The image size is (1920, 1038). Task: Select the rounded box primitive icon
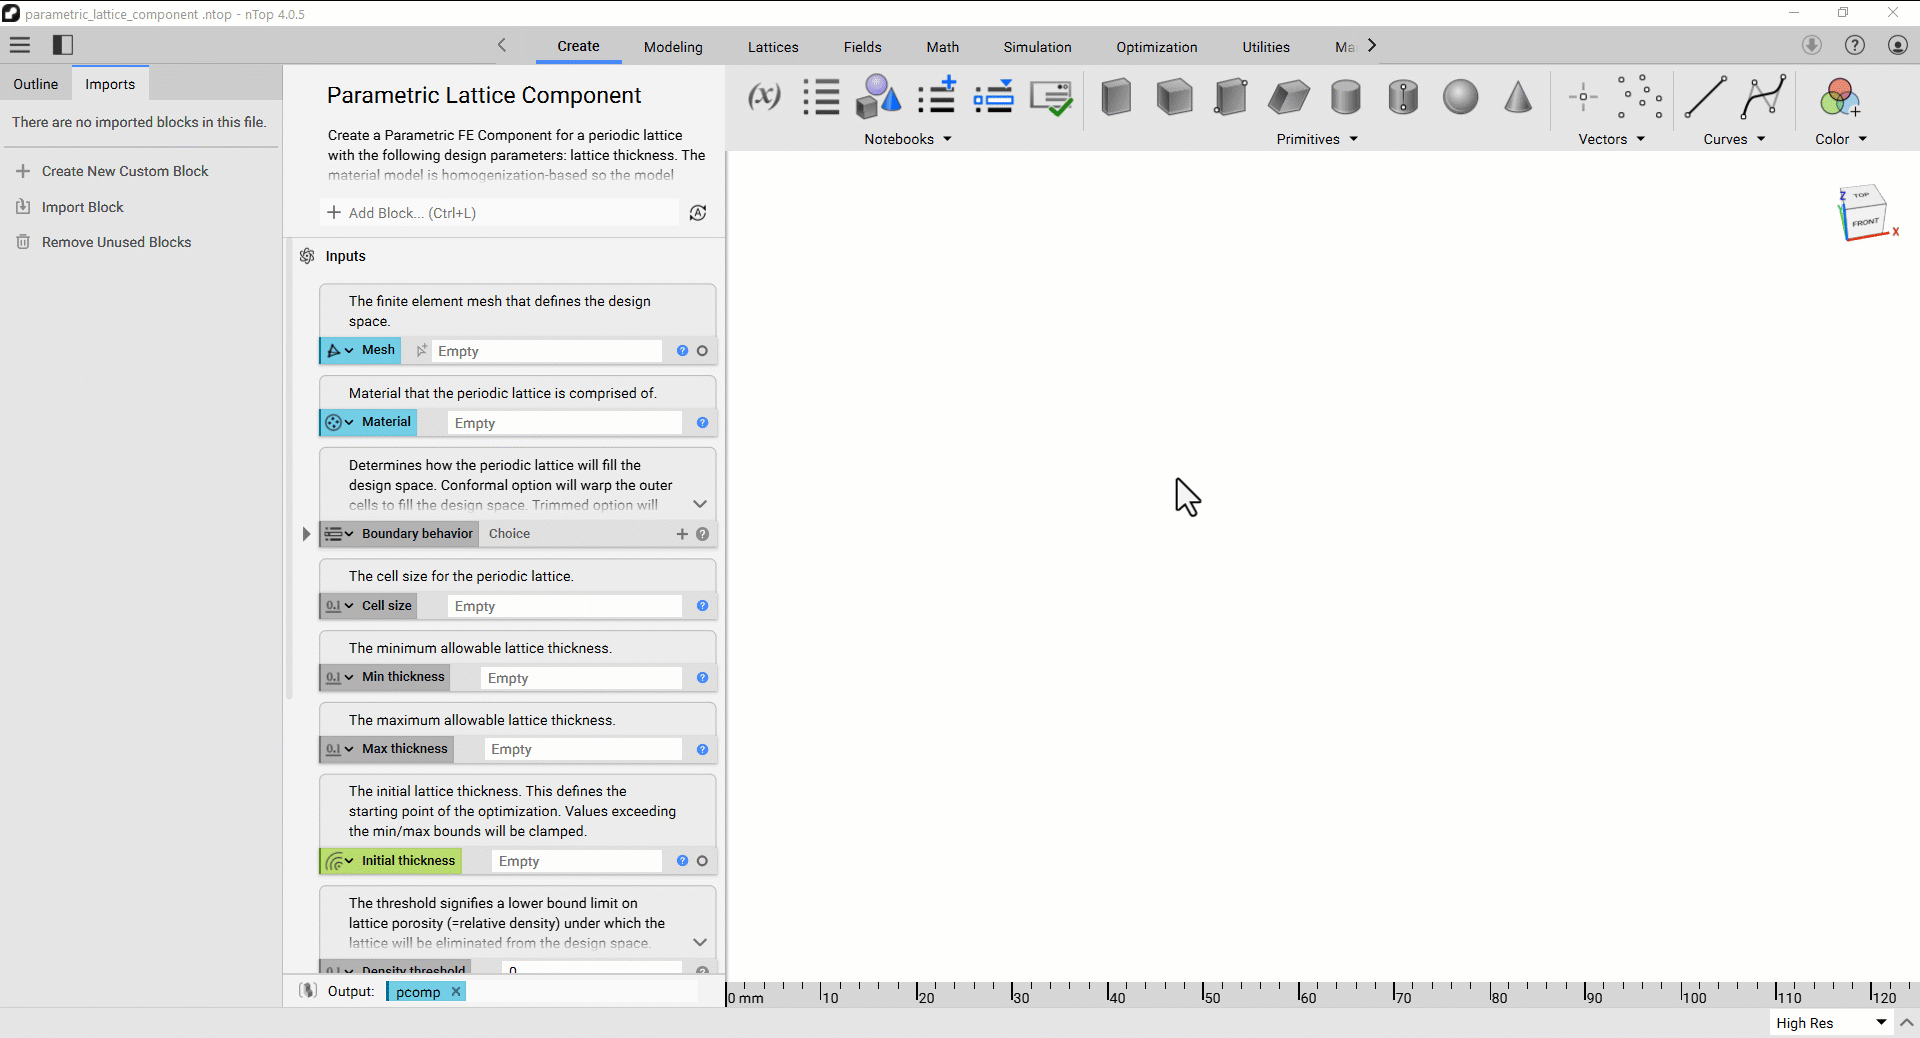(1231, 97)
